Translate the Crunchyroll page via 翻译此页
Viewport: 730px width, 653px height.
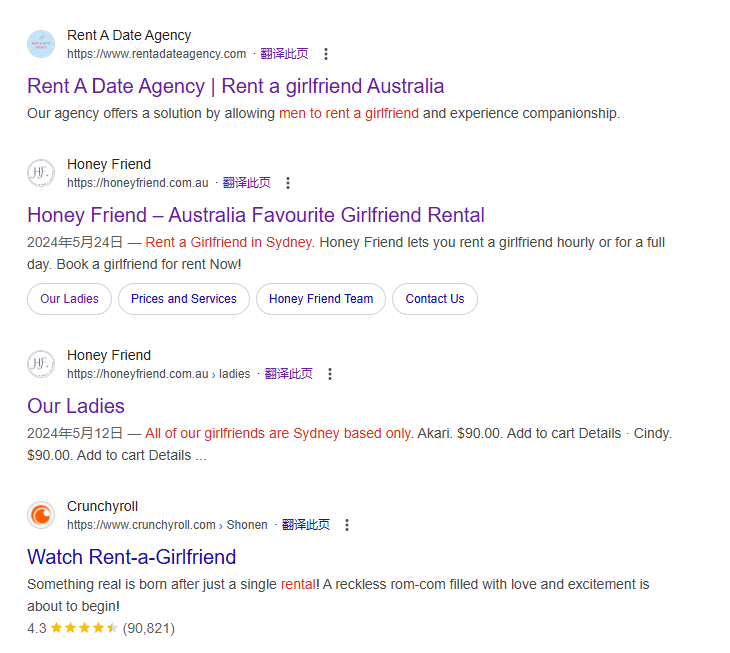pos(306,525)
